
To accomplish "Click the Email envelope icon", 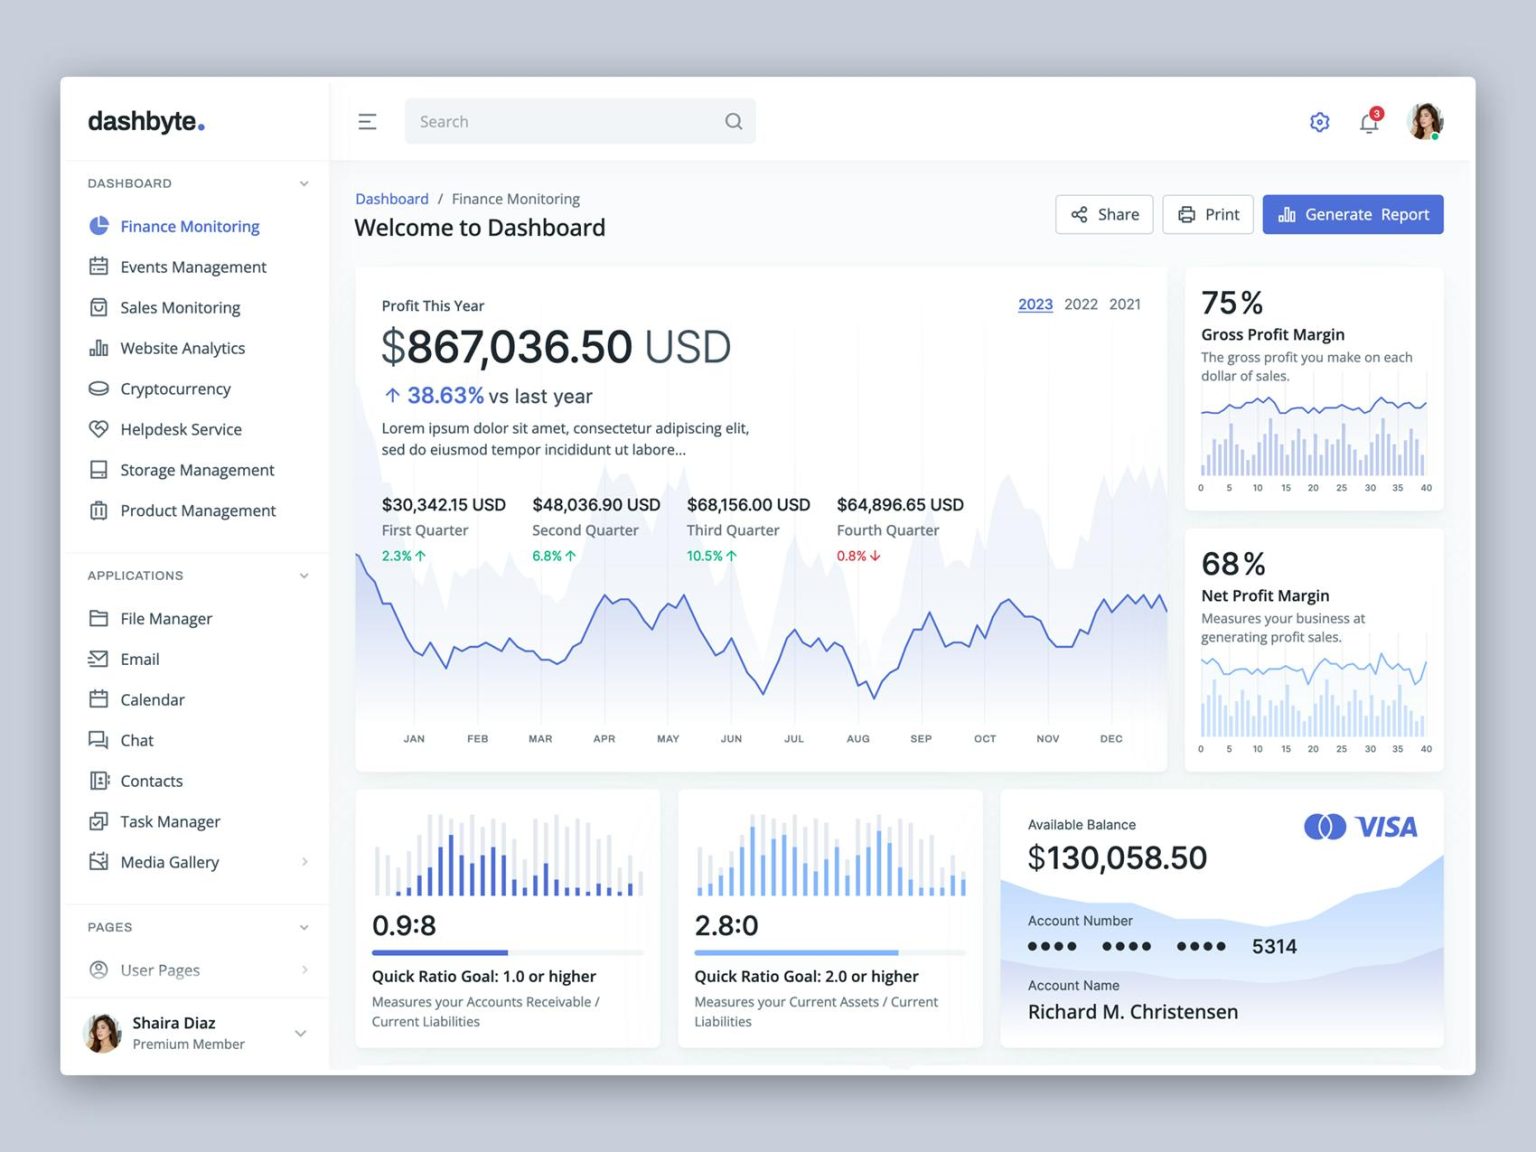I will [x=99, y=658].
